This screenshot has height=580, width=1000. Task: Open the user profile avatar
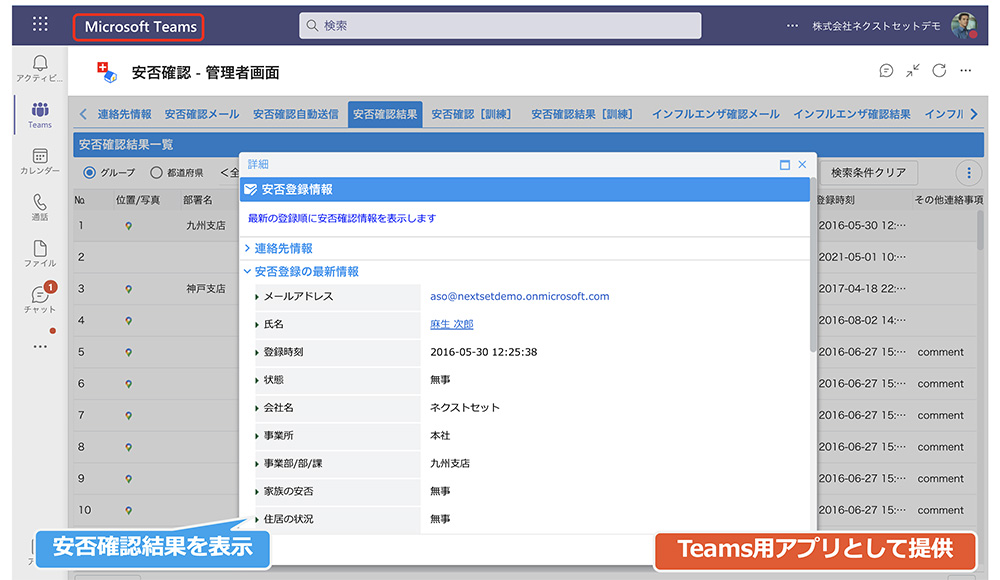[964, 26]
